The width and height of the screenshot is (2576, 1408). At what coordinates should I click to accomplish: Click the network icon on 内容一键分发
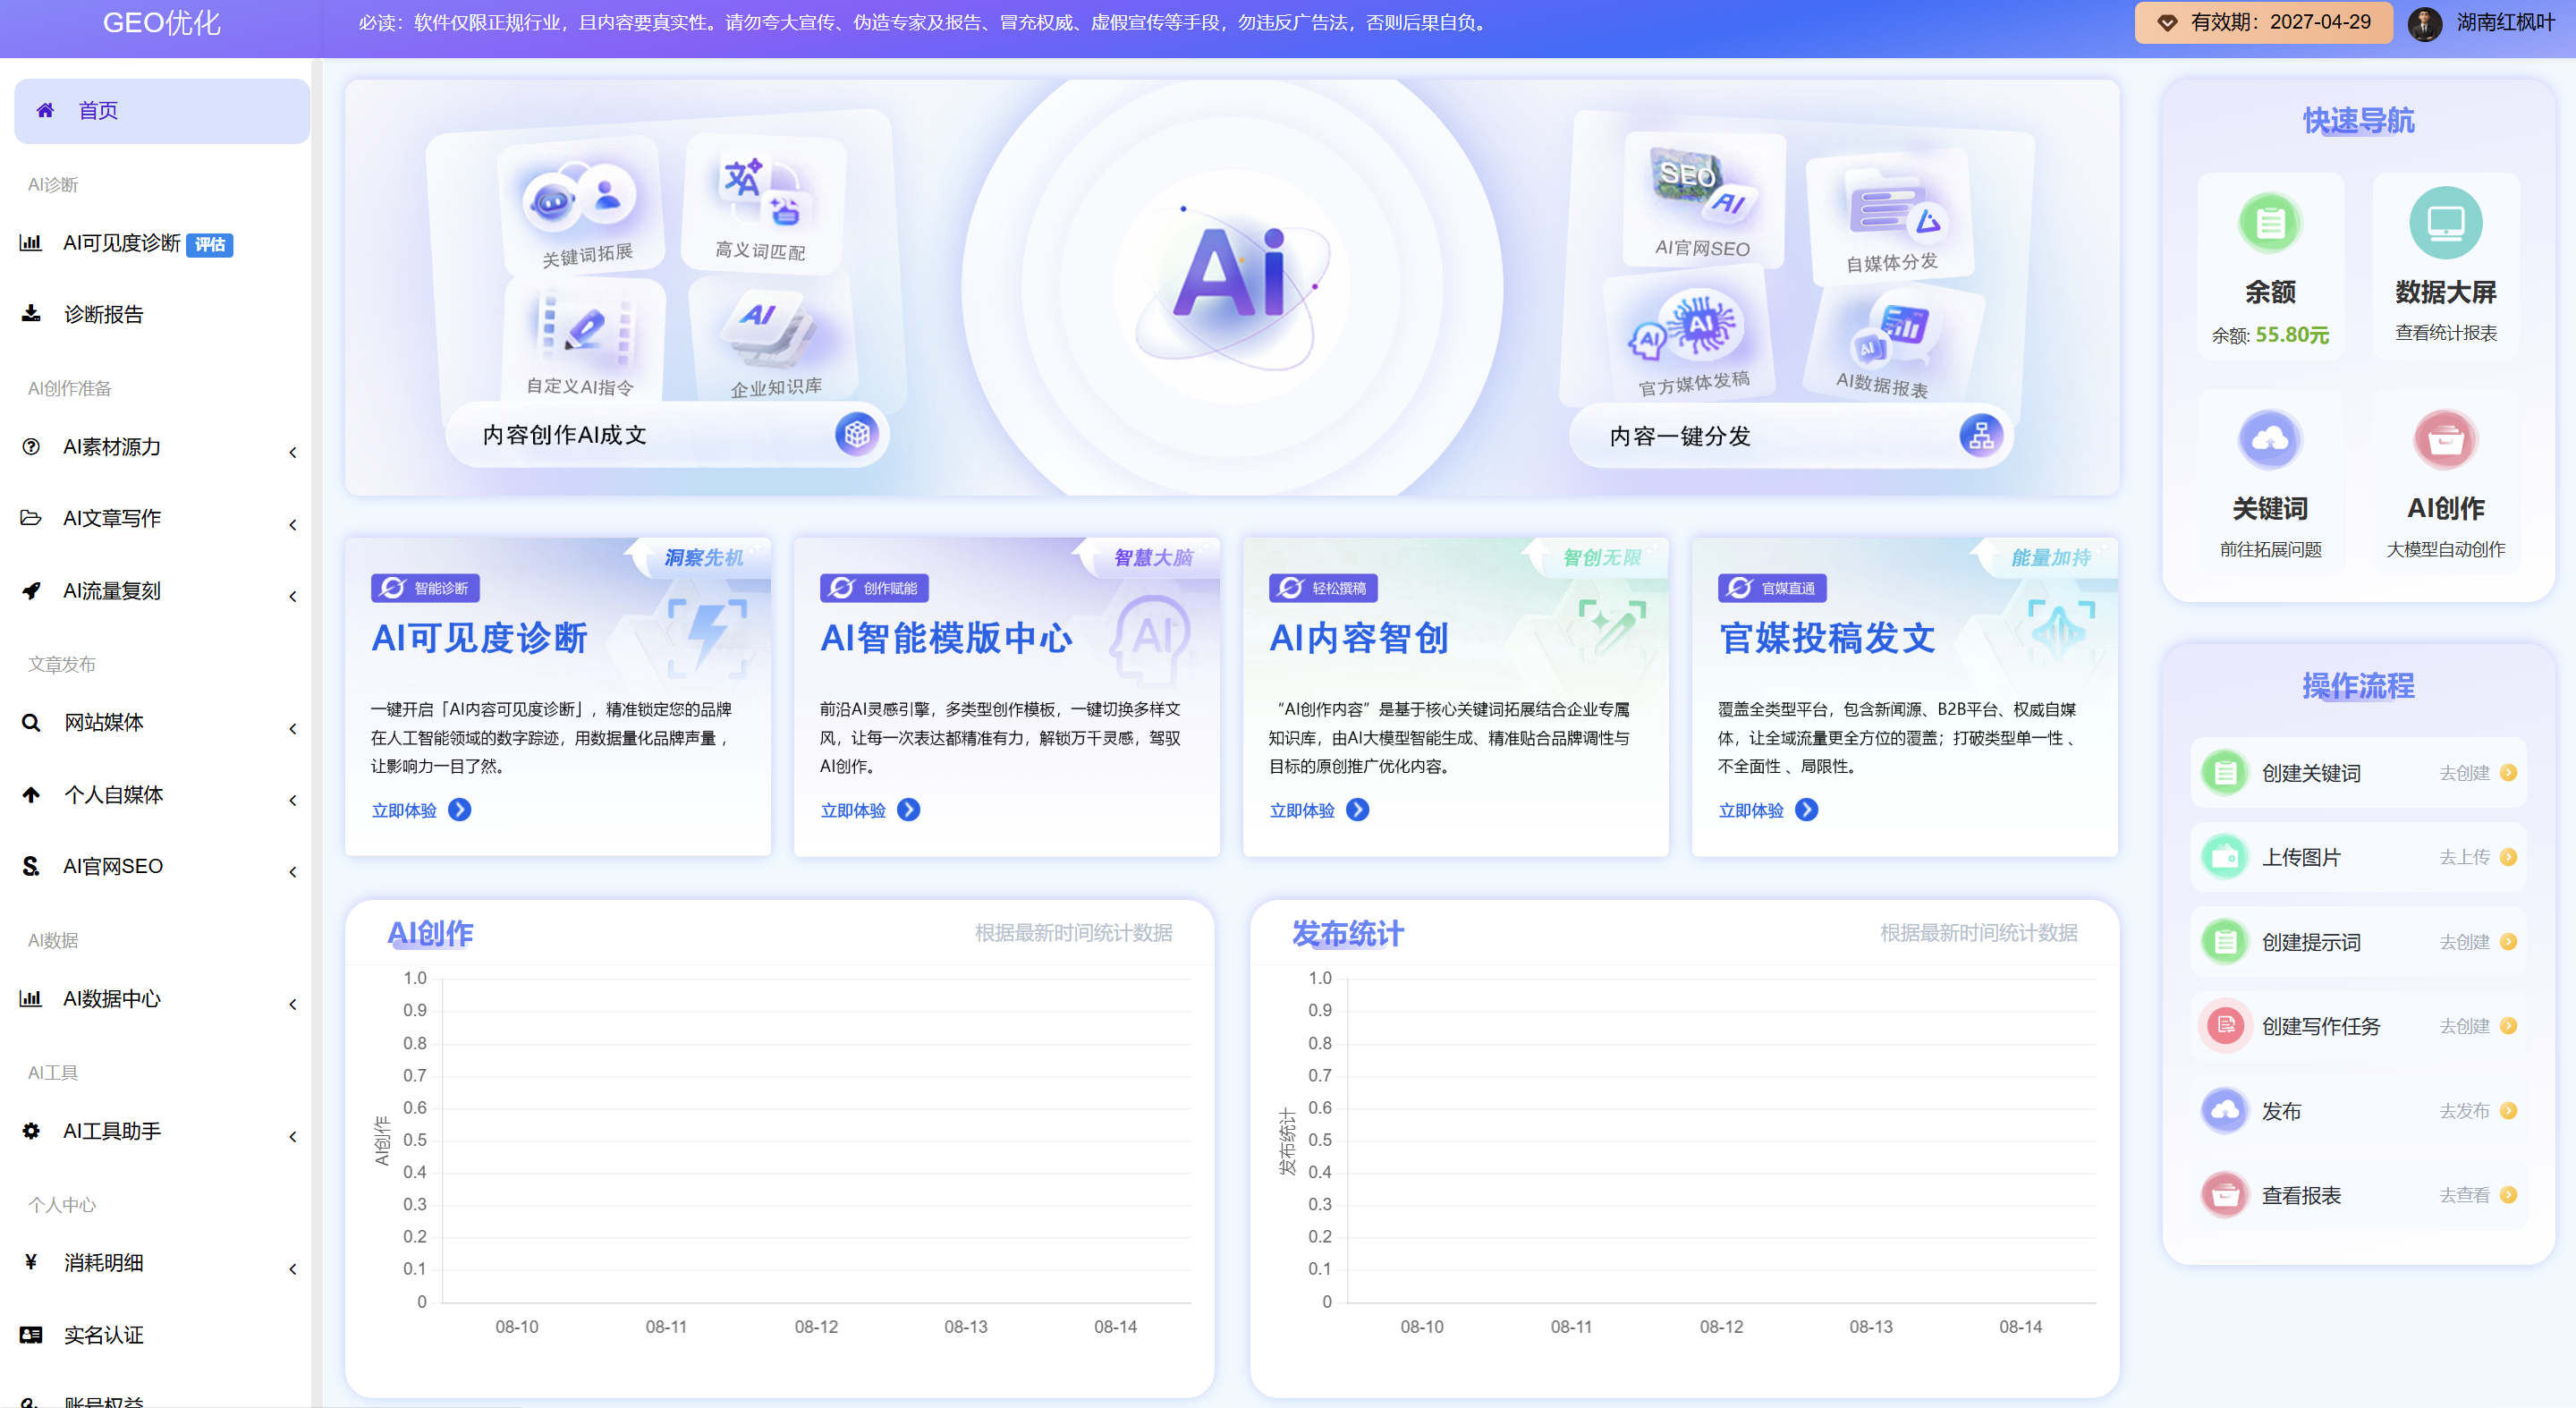[1981, 435]
